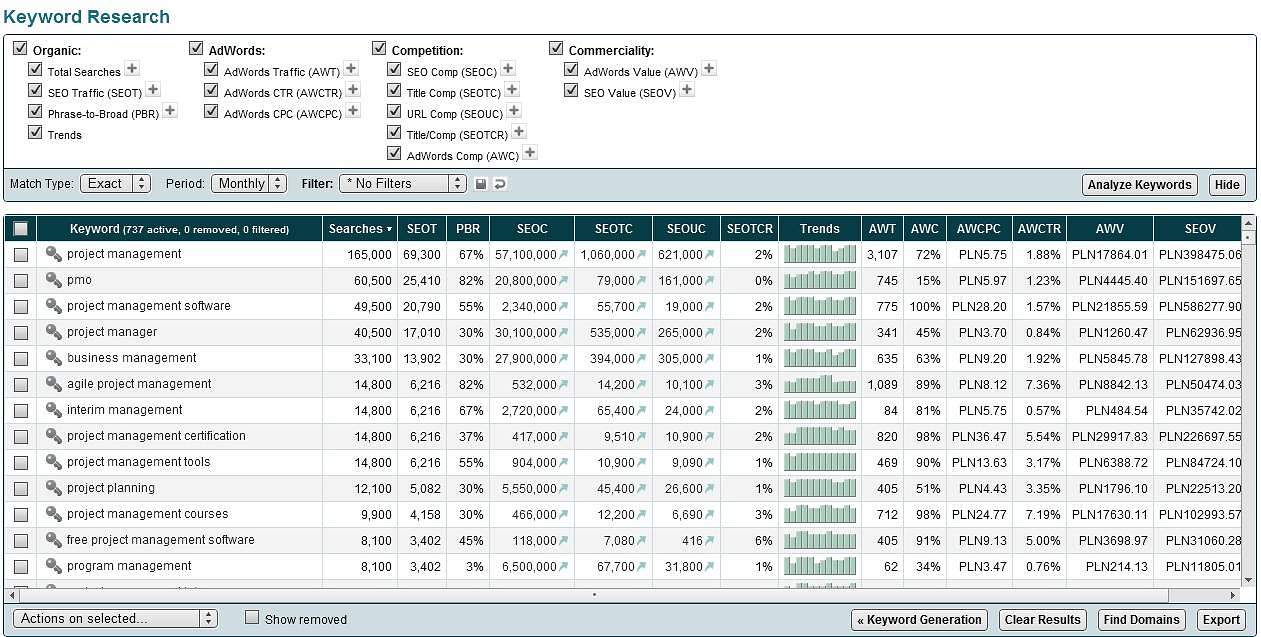Click plus icon next to AdWords CPC (AWCPC)
This screenshot has width=1261, height=637.
(x=353, y=111)
